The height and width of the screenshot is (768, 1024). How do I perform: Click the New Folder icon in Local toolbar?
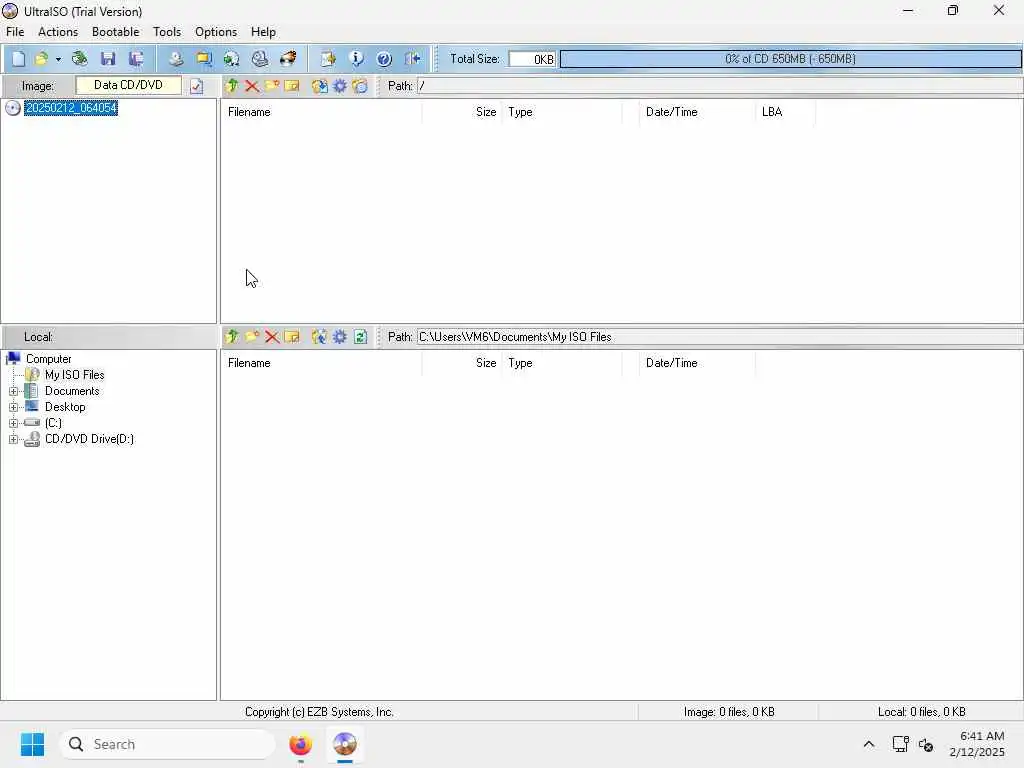pyautogui.click(x=251, y=337)
